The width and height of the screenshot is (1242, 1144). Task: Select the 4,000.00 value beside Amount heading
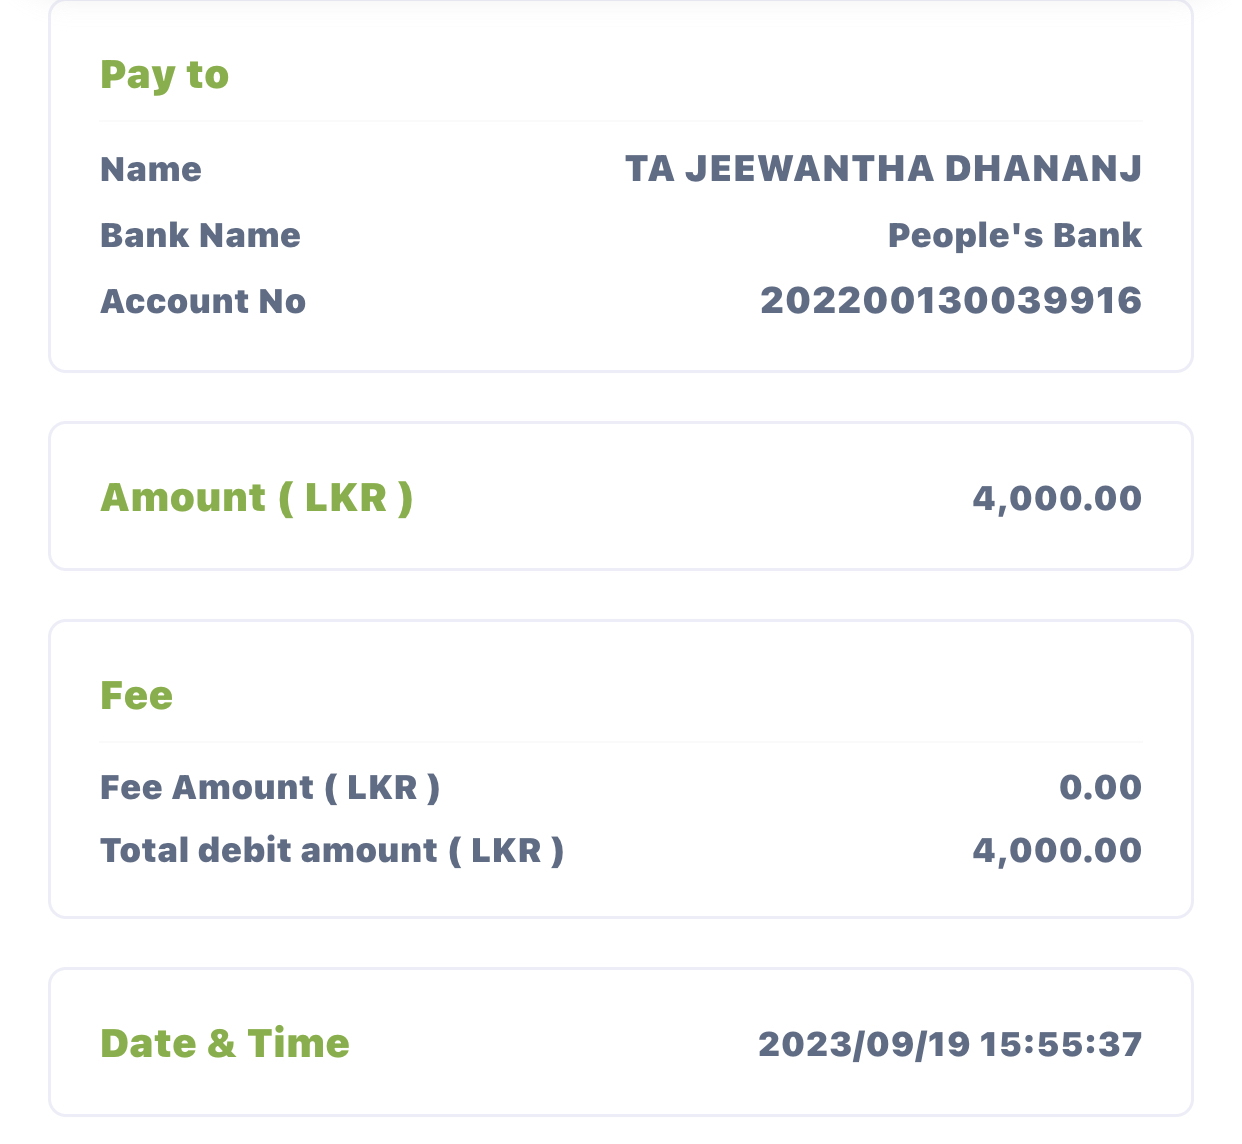[1056, 498]
